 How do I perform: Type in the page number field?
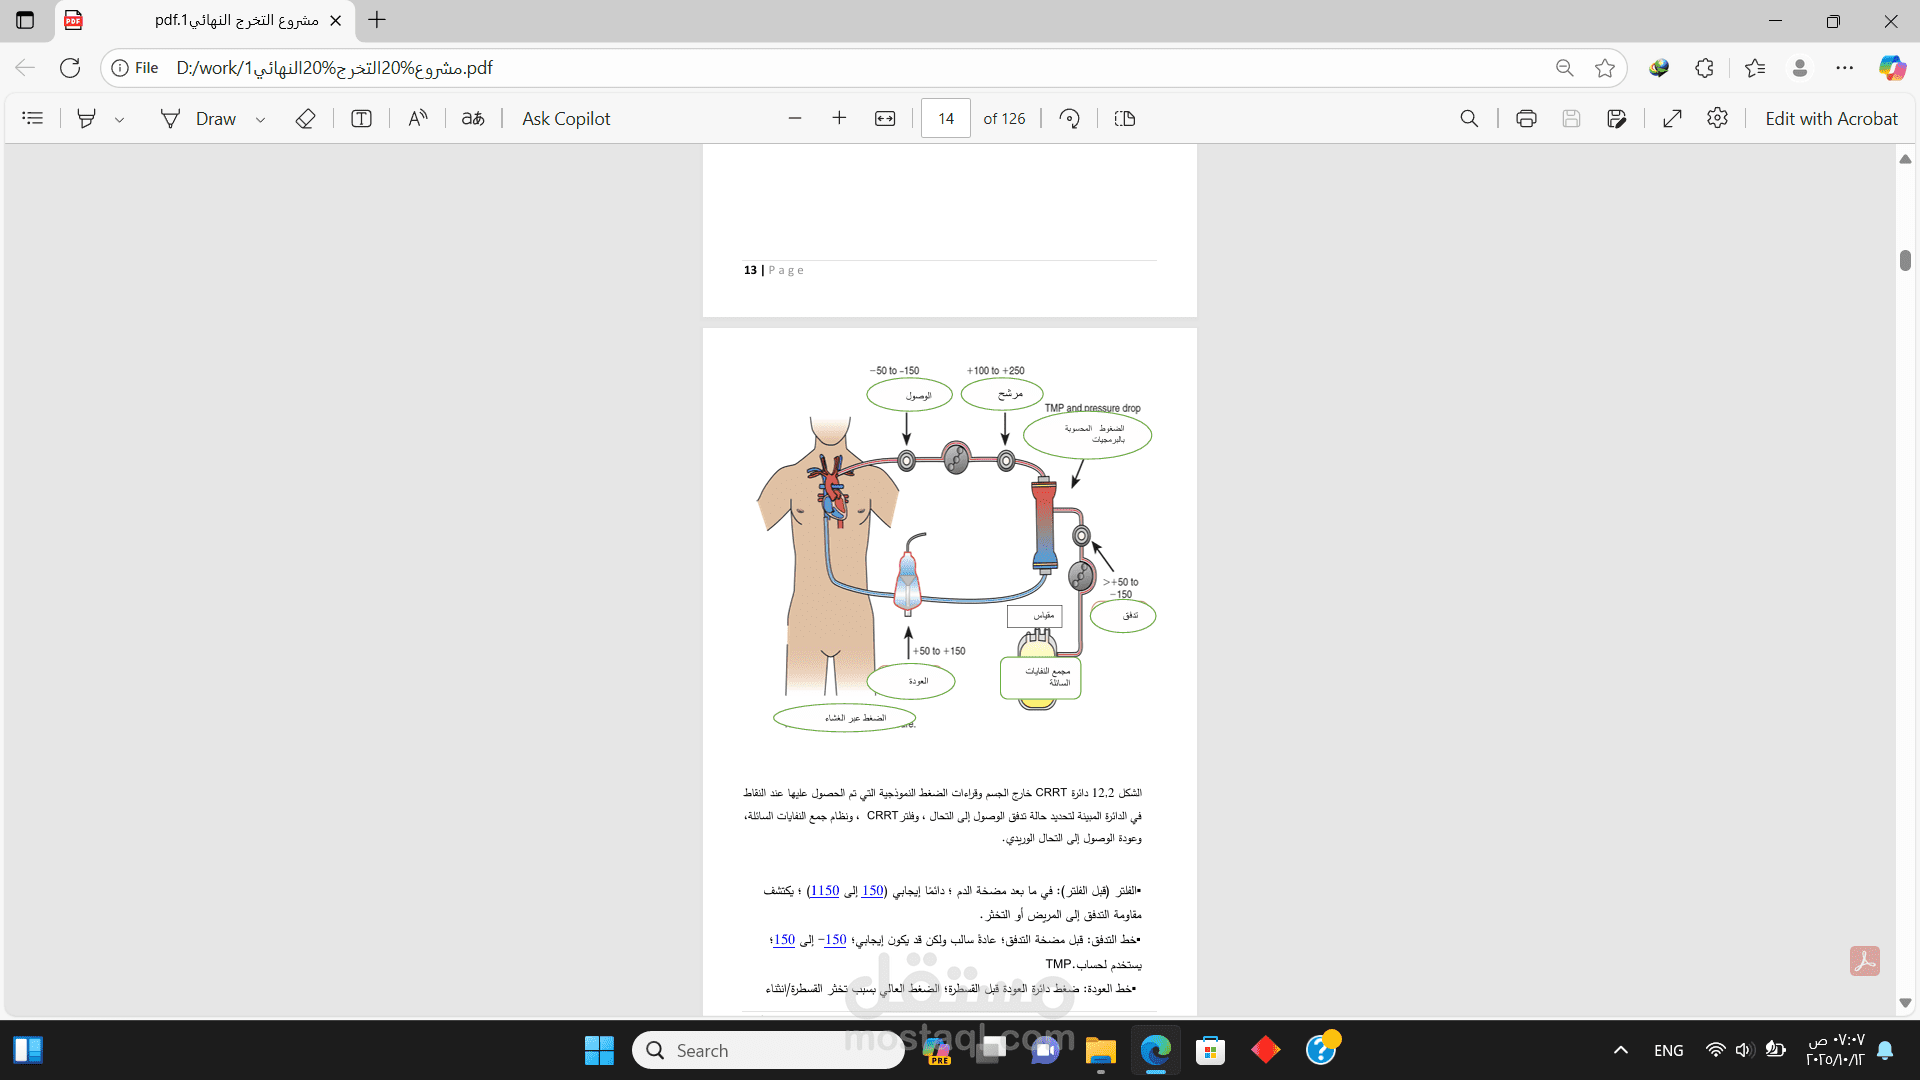(944, 118)
